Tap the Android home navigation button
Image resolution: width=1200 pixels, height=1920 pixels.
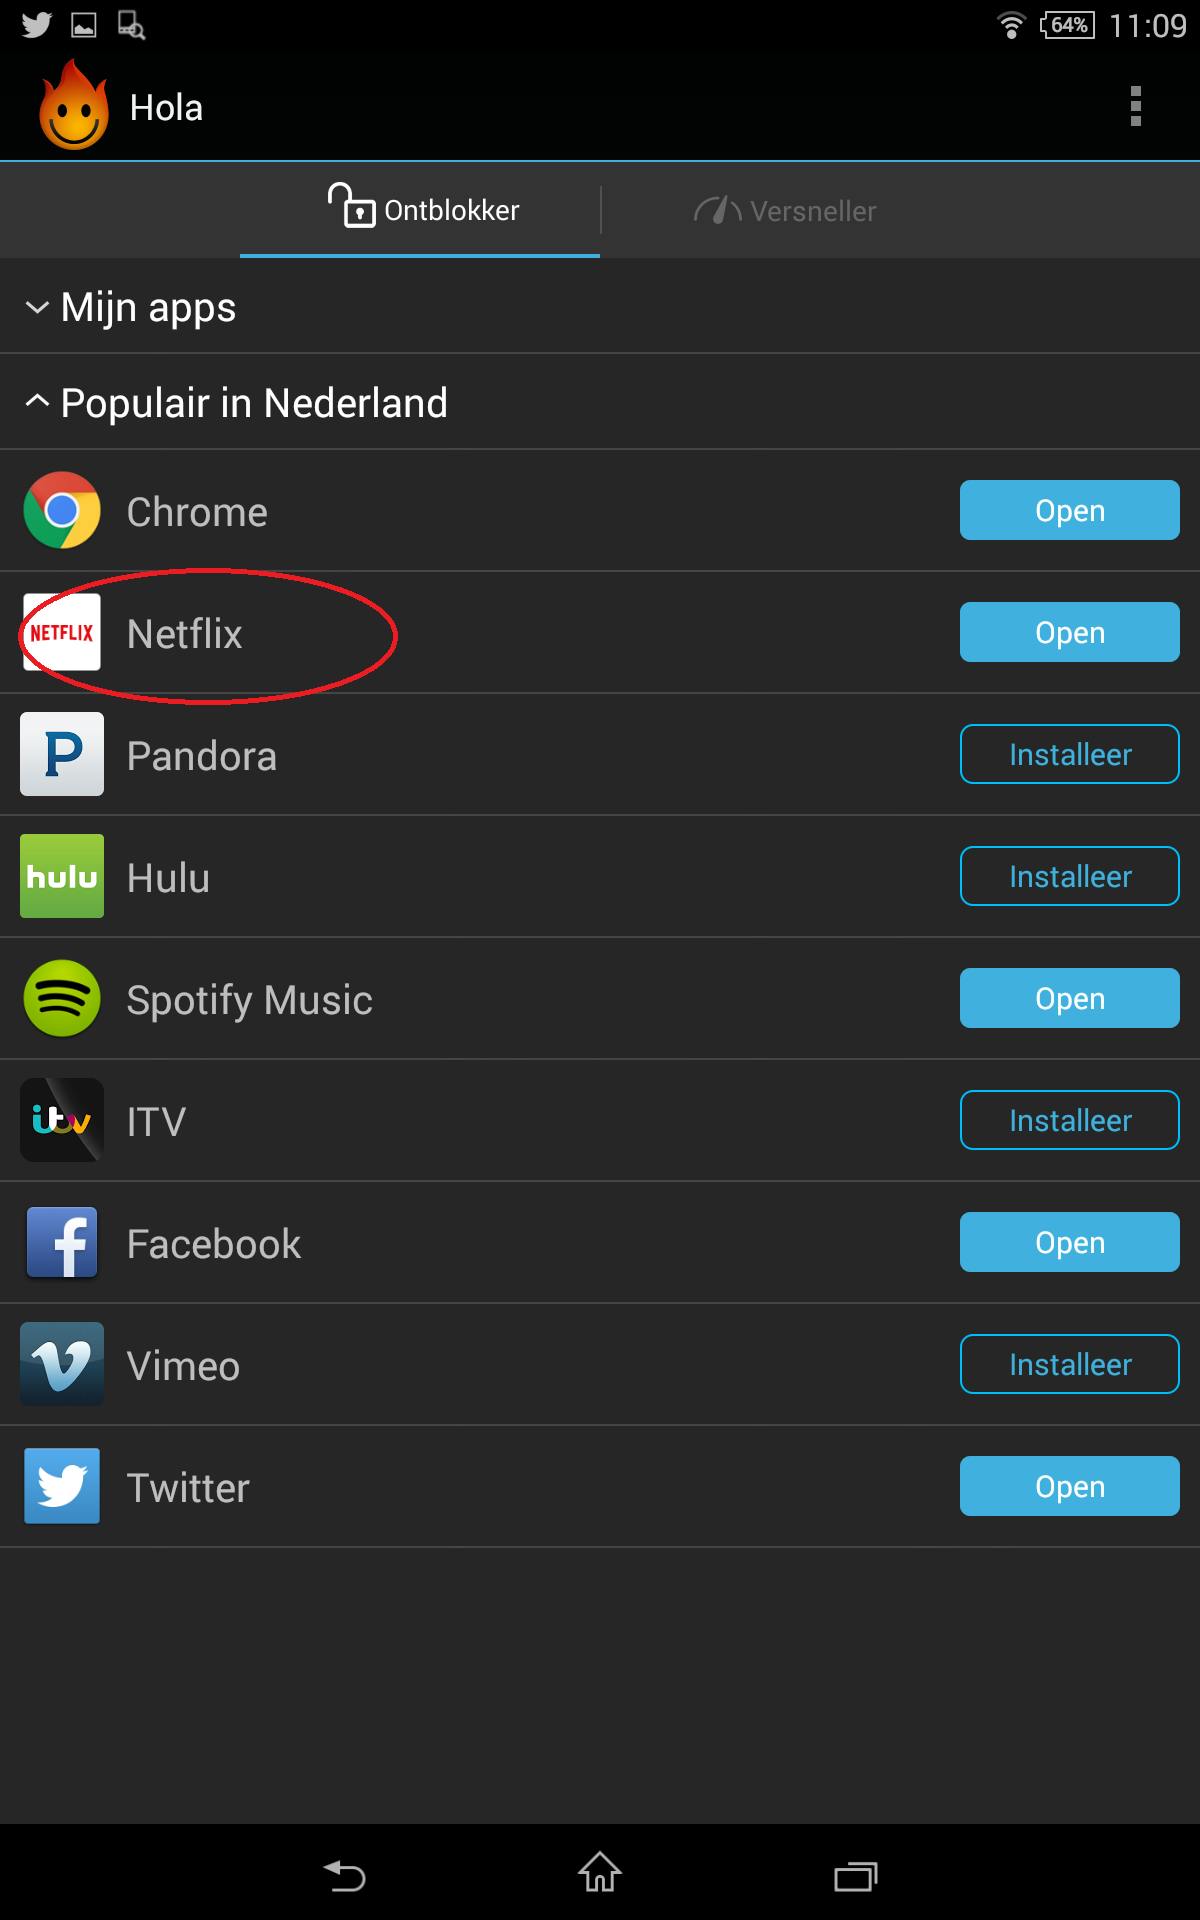[x=600, y=1873]
